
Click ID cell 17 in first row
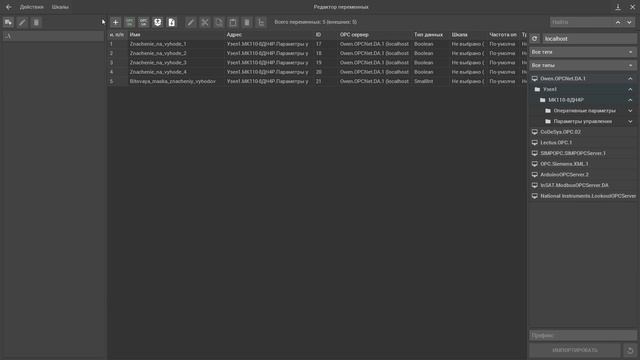(318, 44)
